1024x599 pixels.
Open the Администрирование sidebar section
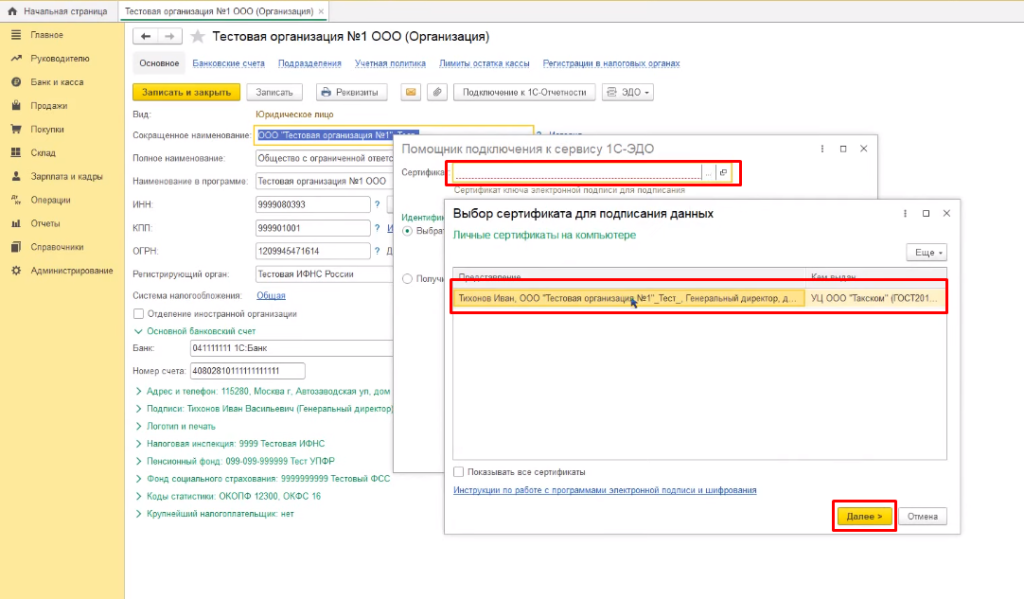coord(71,270)
